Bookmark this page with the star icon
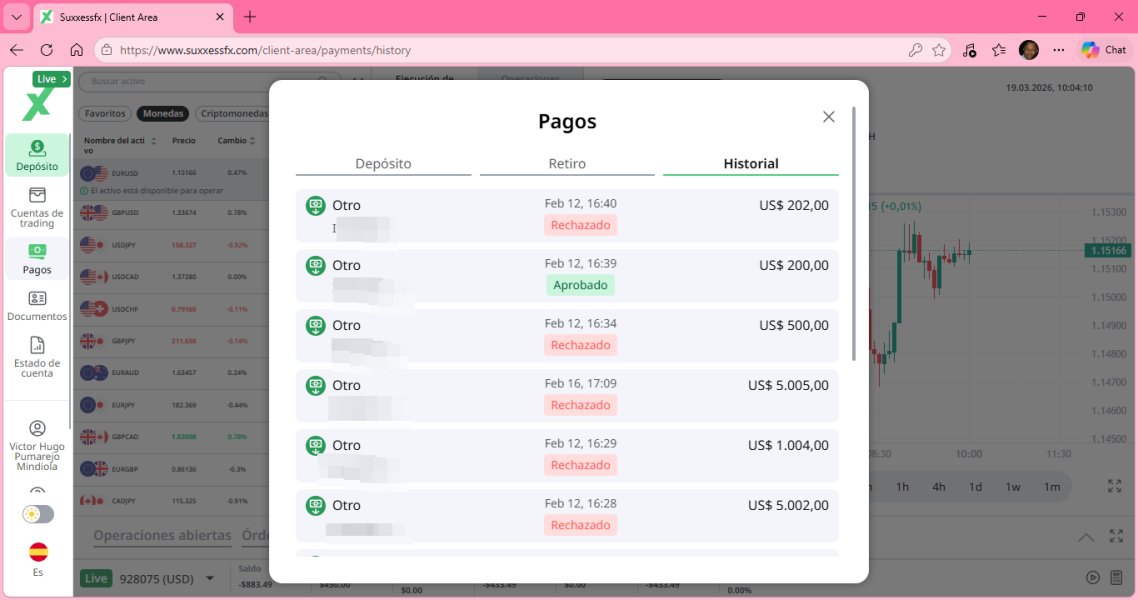The height and width of the screenshot is (600, 1138). (938, 50)
